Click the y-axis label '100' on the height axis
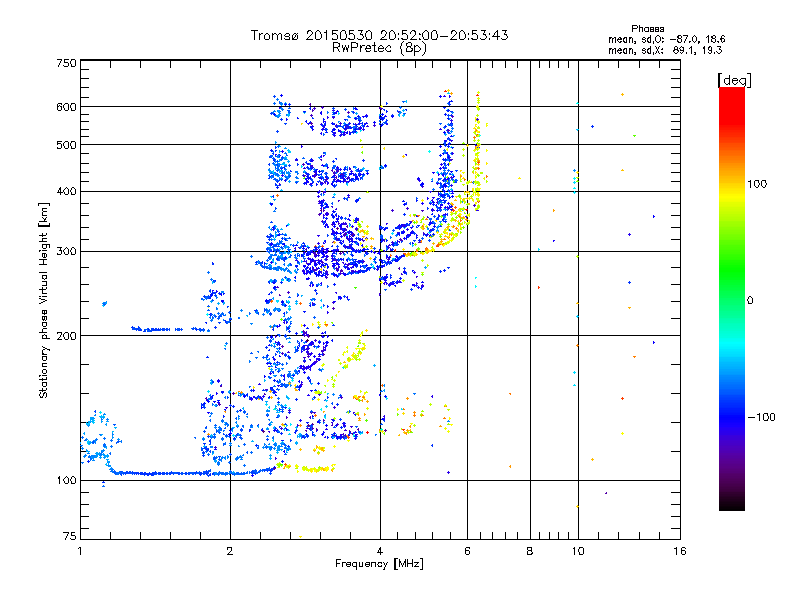 pyautogui.click(x=66, y=481)
